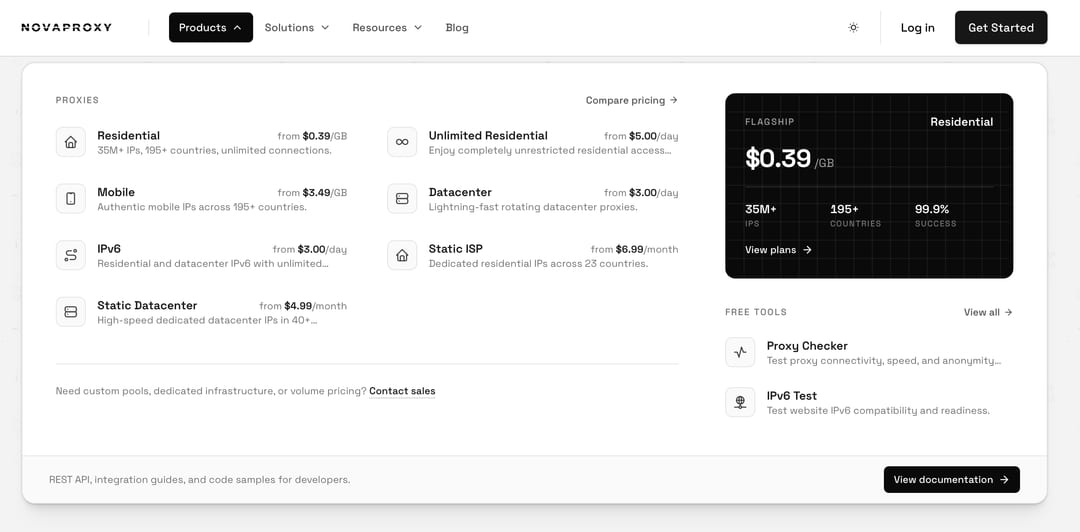The width and height of the screenshot is (1080, 532).
Task: Click the IPv6 route icon
Action: 70,255
